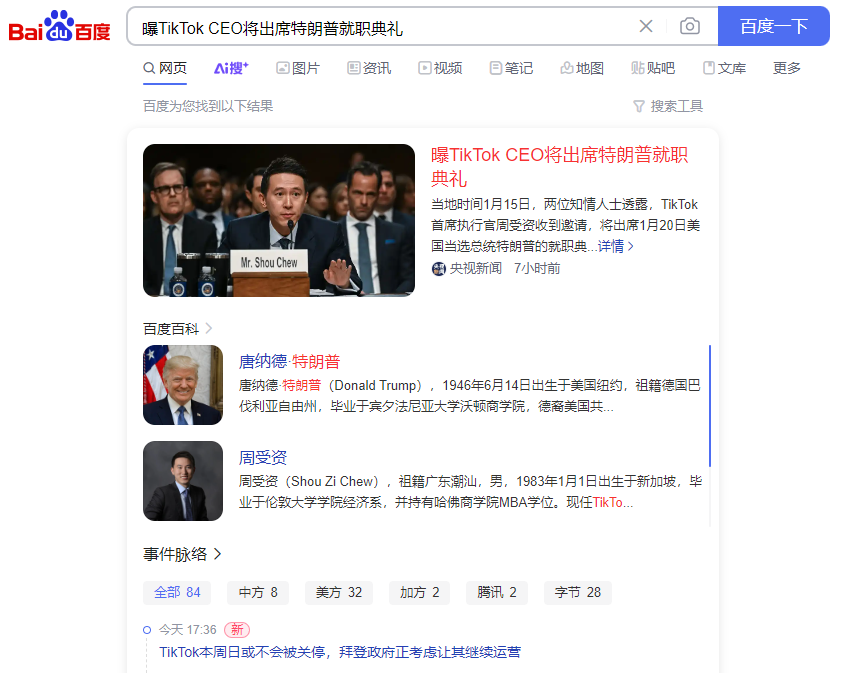Image resolution: width=843 pixels, height=673 pixels.
Task: Click the 百科 list vertical scrollbar
Action: 710,406
